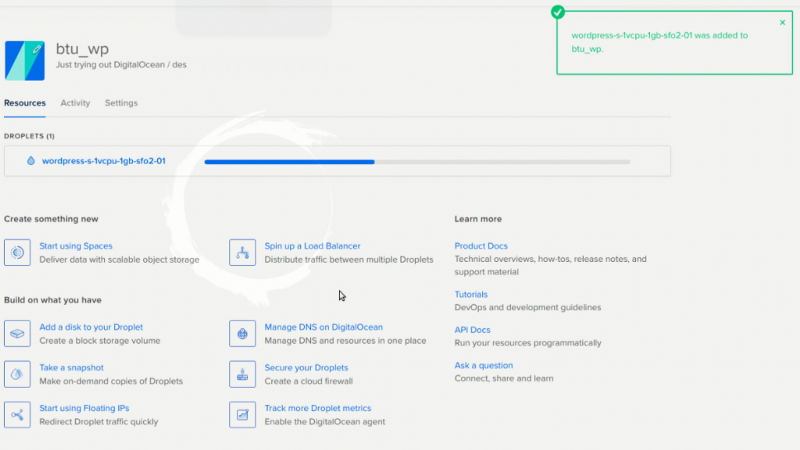Click the droplet creation progress bar
The height and width of the screenshot is (450, 800).
point(417,162)
